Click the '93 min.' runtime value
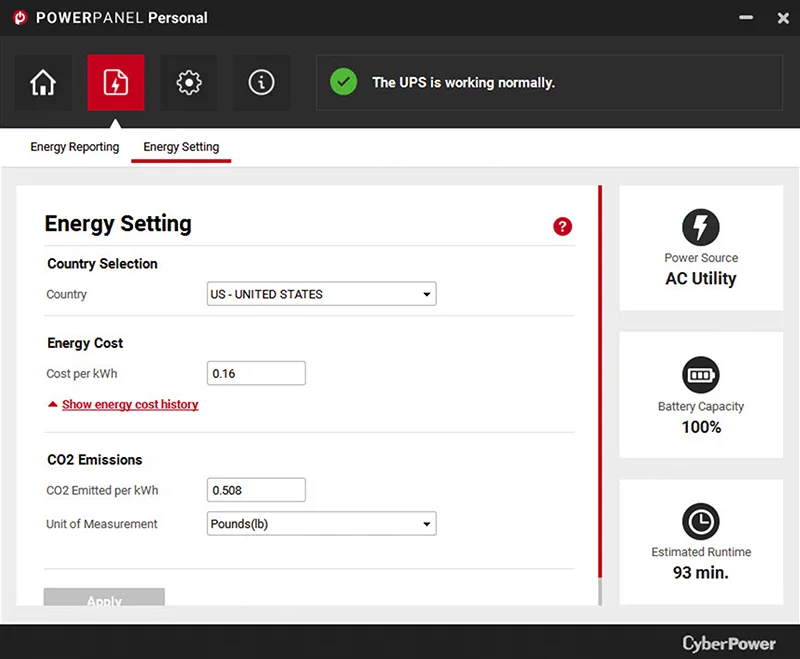The height and width of the screenshot is (659, 800). [x=701, y=573]
